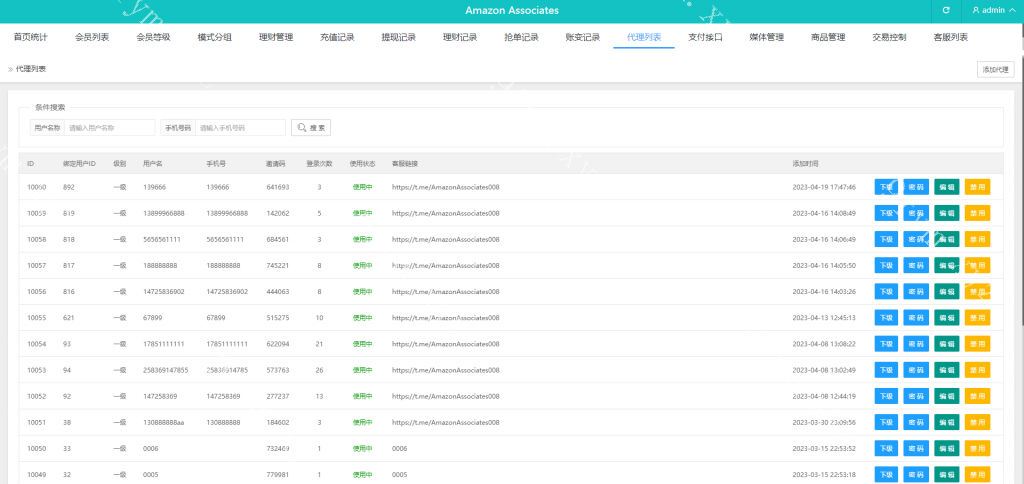Click 密码 button for ID 10055

pyautogui.click(x=916, y=317)
